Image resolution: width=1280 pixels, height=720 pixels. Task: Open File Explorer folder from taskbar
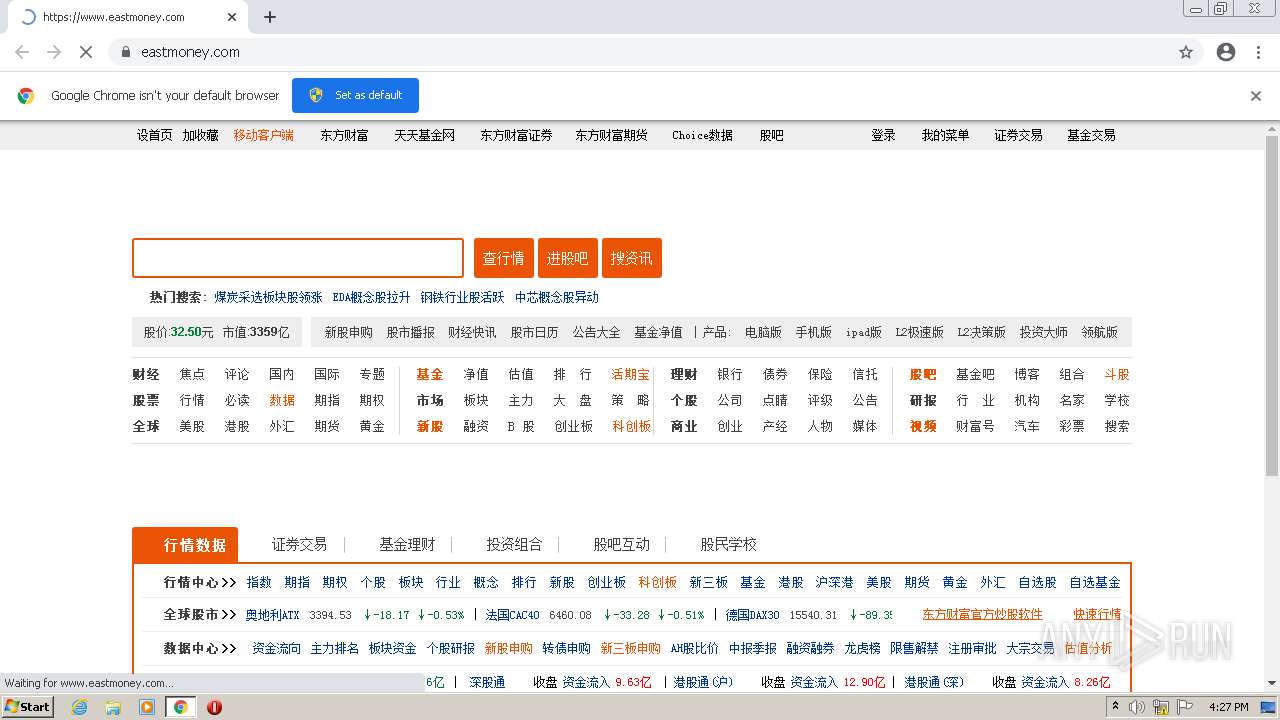coord(113,707)
